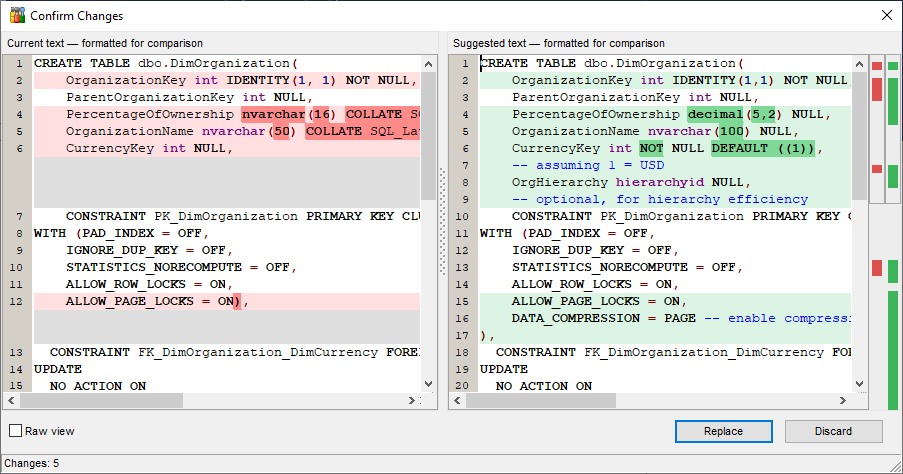Screen dimensions: 903x474
Task: Click 'IGNORE_DUP_KEY = OFF' in Suggested text pane
Action: [x=591, y=251]
